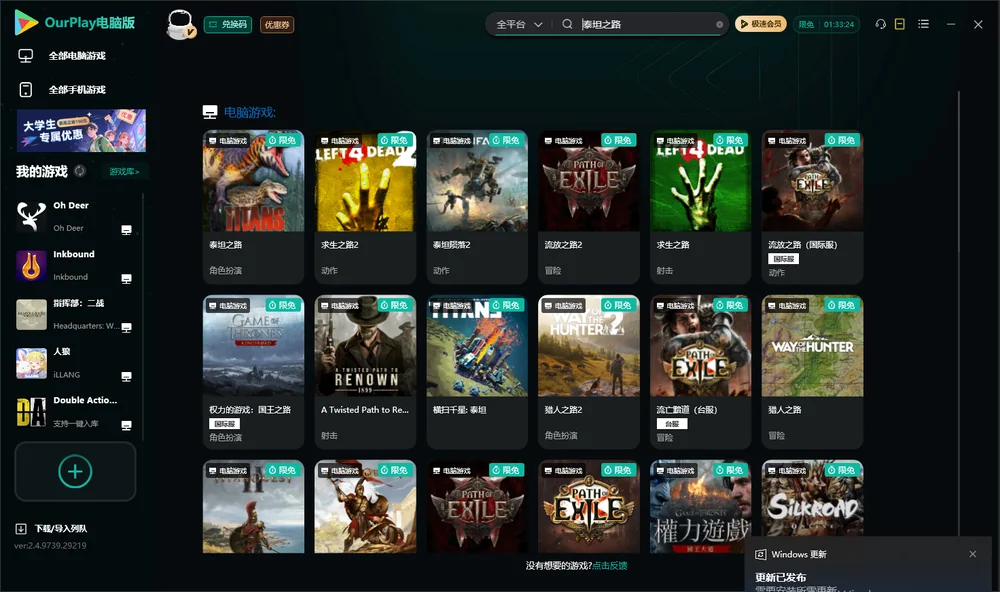Click the PC icon on iLLANG row
Image resolution: width=1000 pixels, height=592 pixels.
(126, 376)
